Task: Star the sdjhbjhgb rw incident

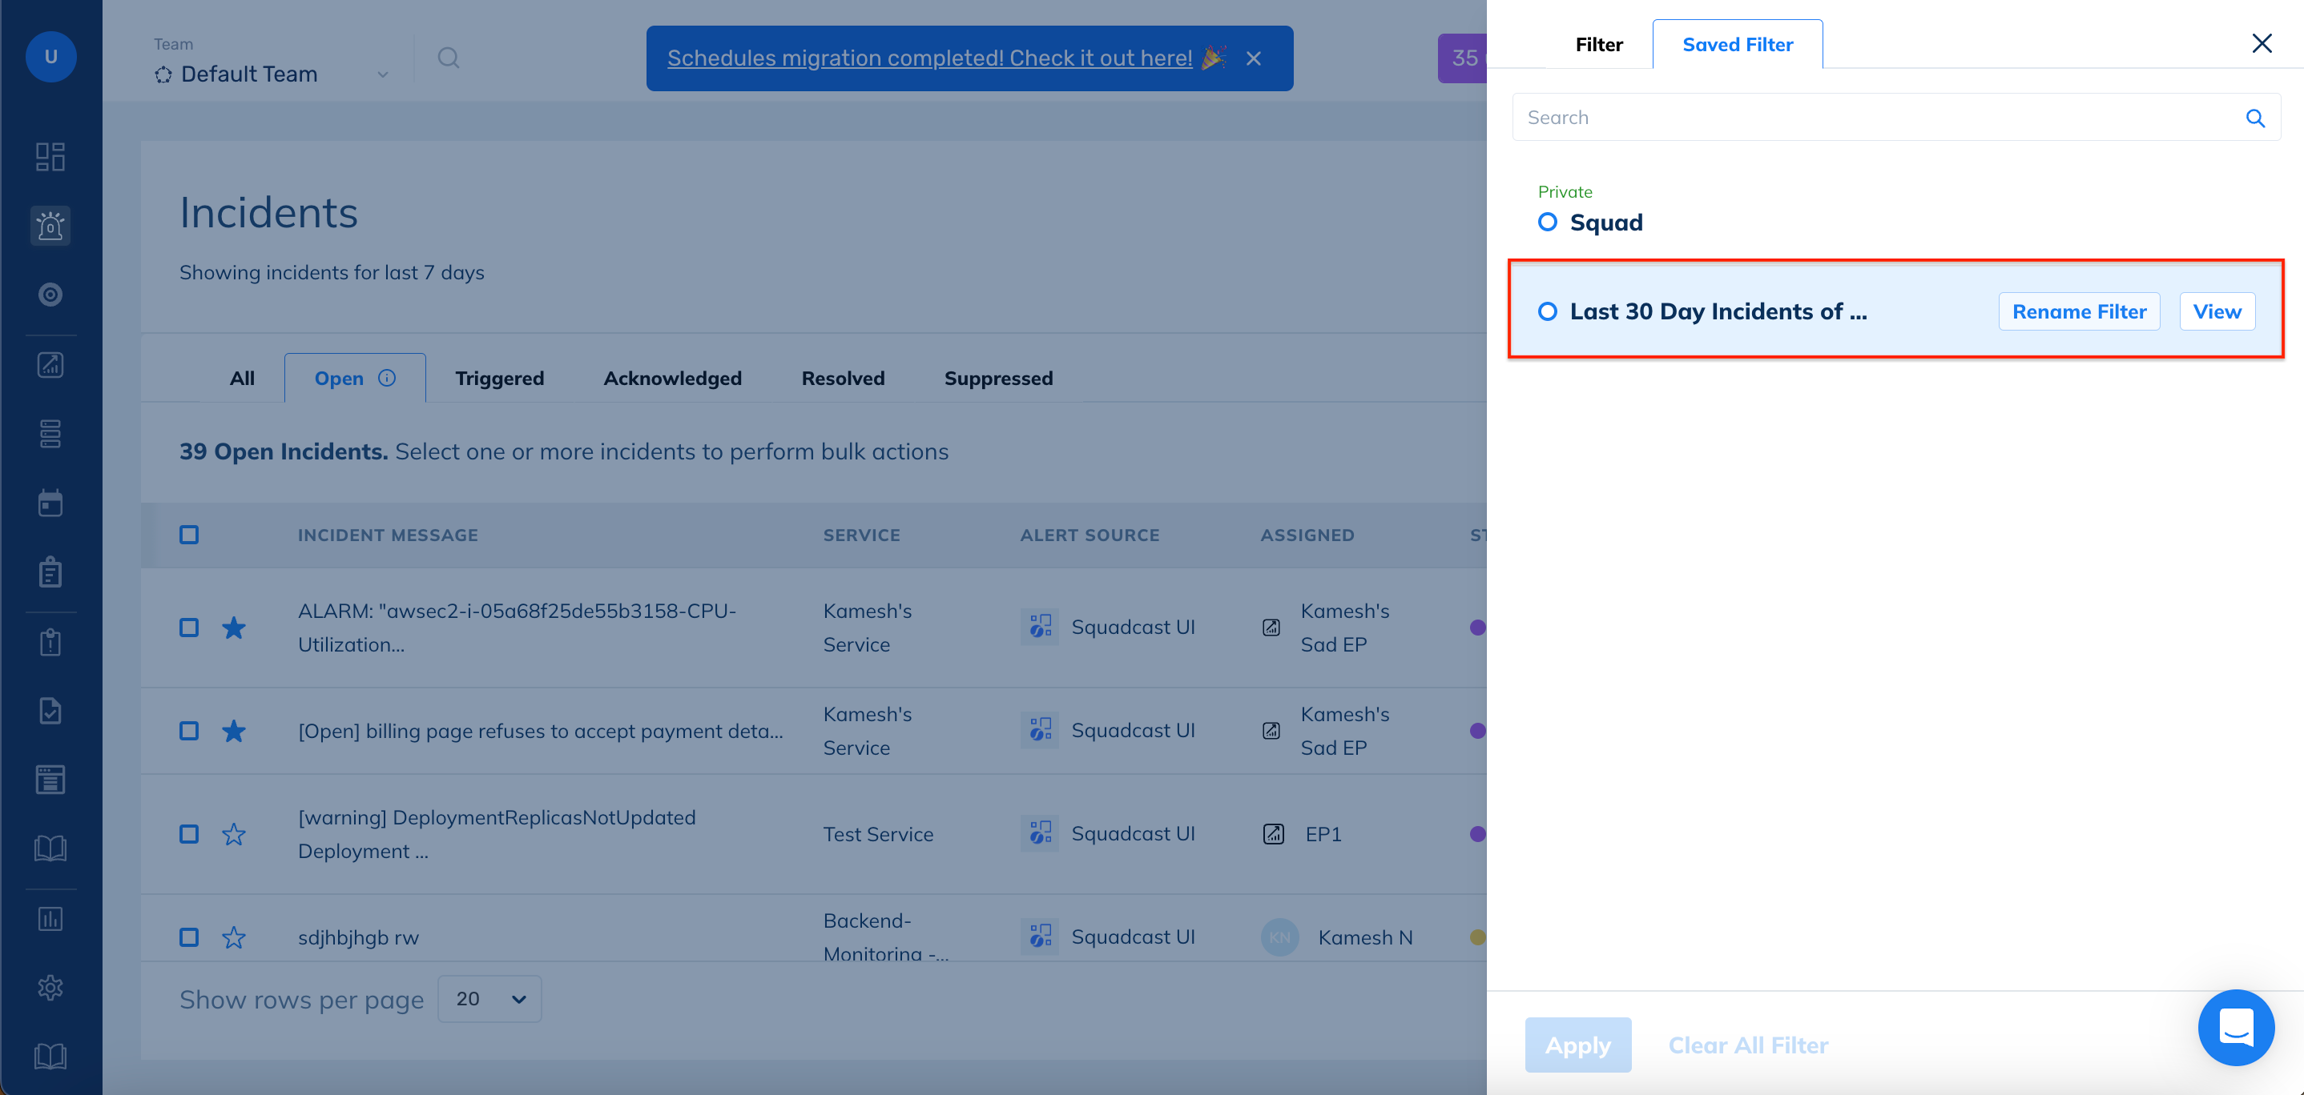Action: coord(234,937)
